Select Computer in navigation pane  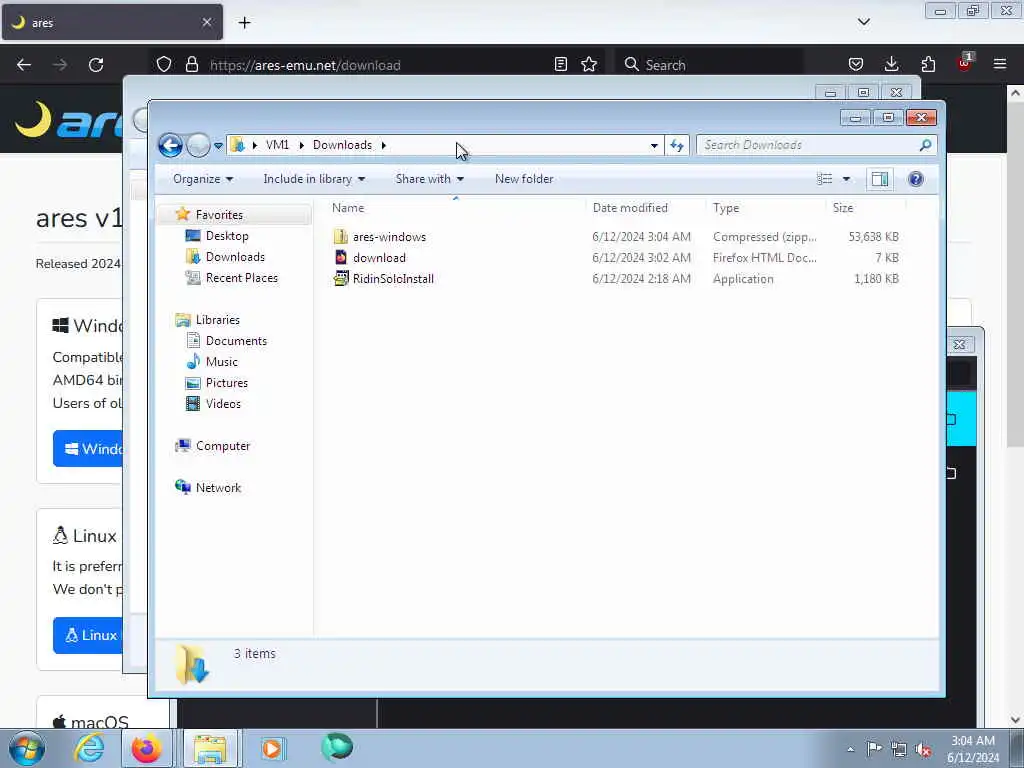pos(223,446)
